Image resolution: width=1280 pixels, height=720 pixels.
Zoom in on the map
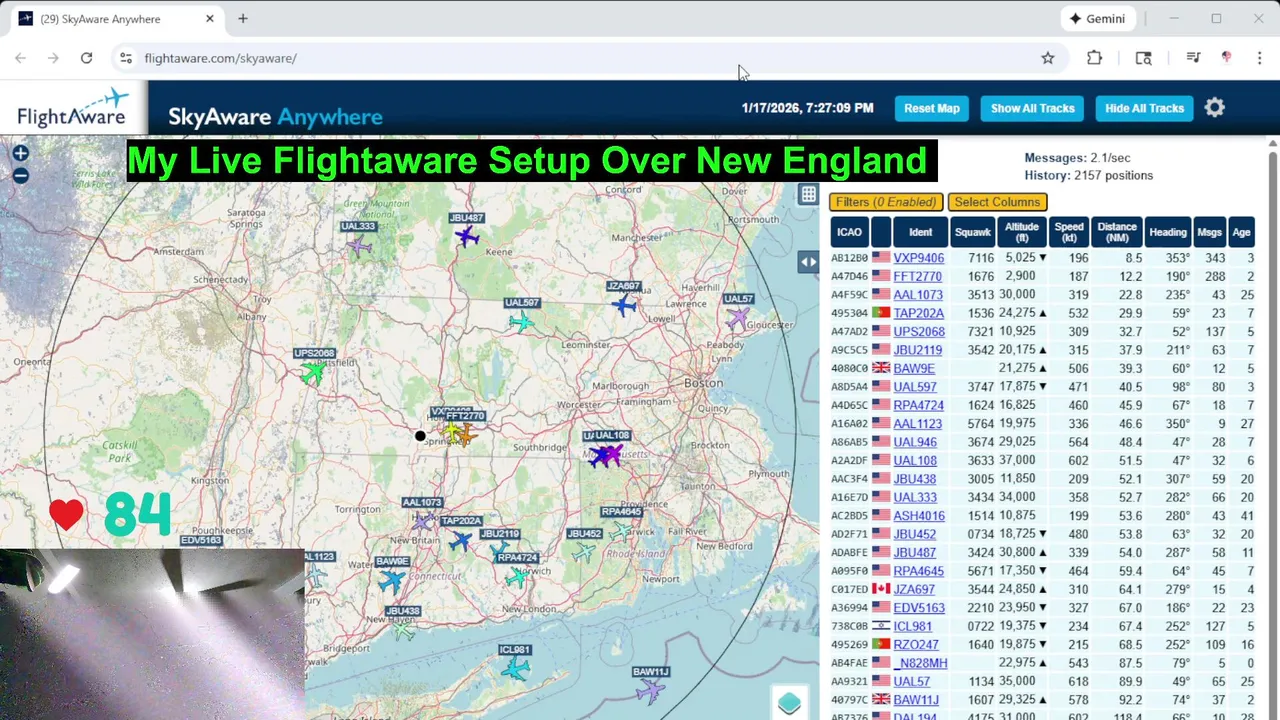(x=20, y=154)
